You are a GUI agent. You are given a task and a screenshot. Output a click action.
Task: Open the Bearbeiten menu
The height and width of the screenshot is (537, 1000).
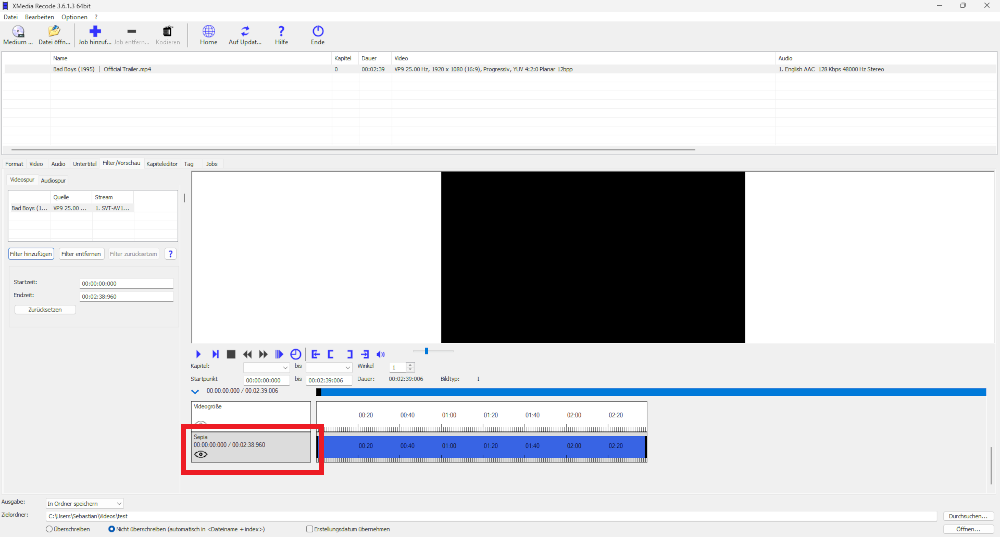pyautogui.click(x=40, y=17)
